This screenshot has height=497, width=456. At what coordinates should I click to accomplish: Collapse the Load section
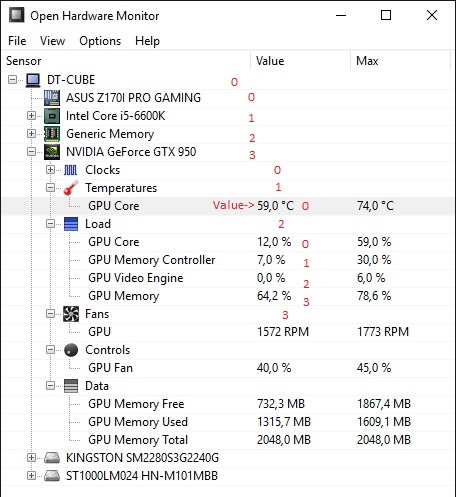(x=50, y=224)
